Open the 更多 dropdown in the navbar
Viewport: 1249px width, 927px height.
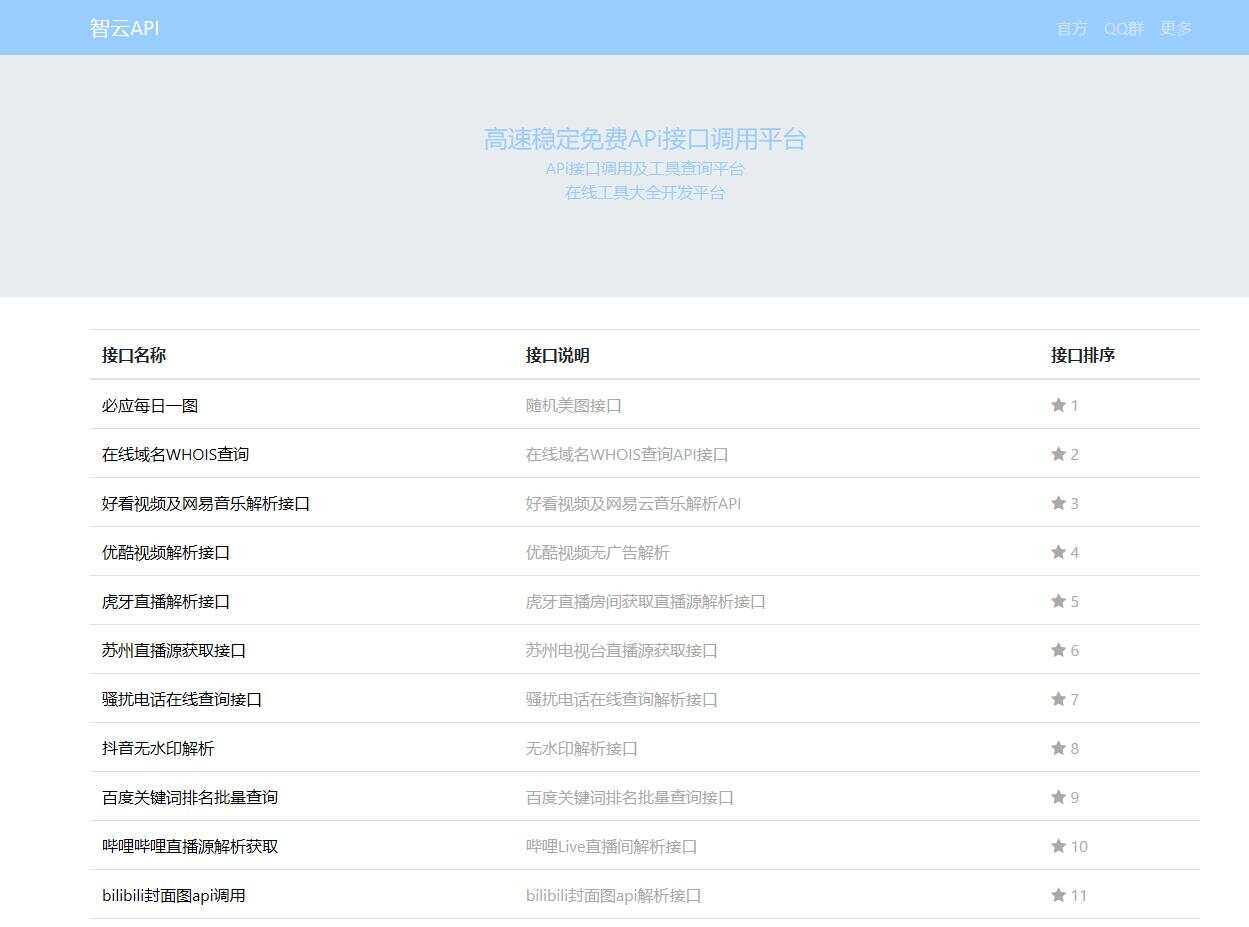(1175, 28)
